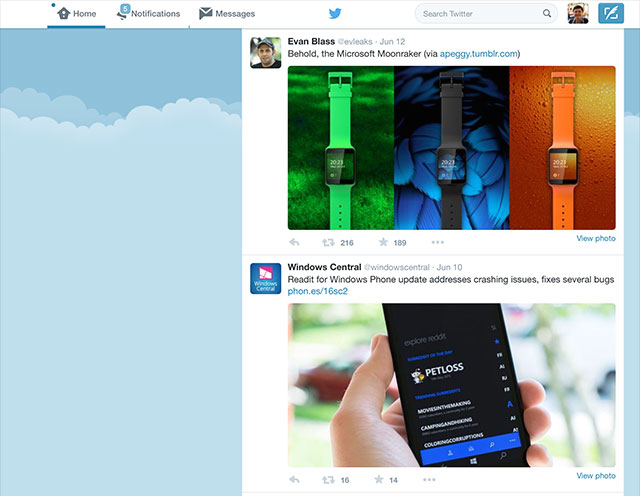Retweet Windows Central's tweet
This screenshot has height=496, width=640.
328,480
